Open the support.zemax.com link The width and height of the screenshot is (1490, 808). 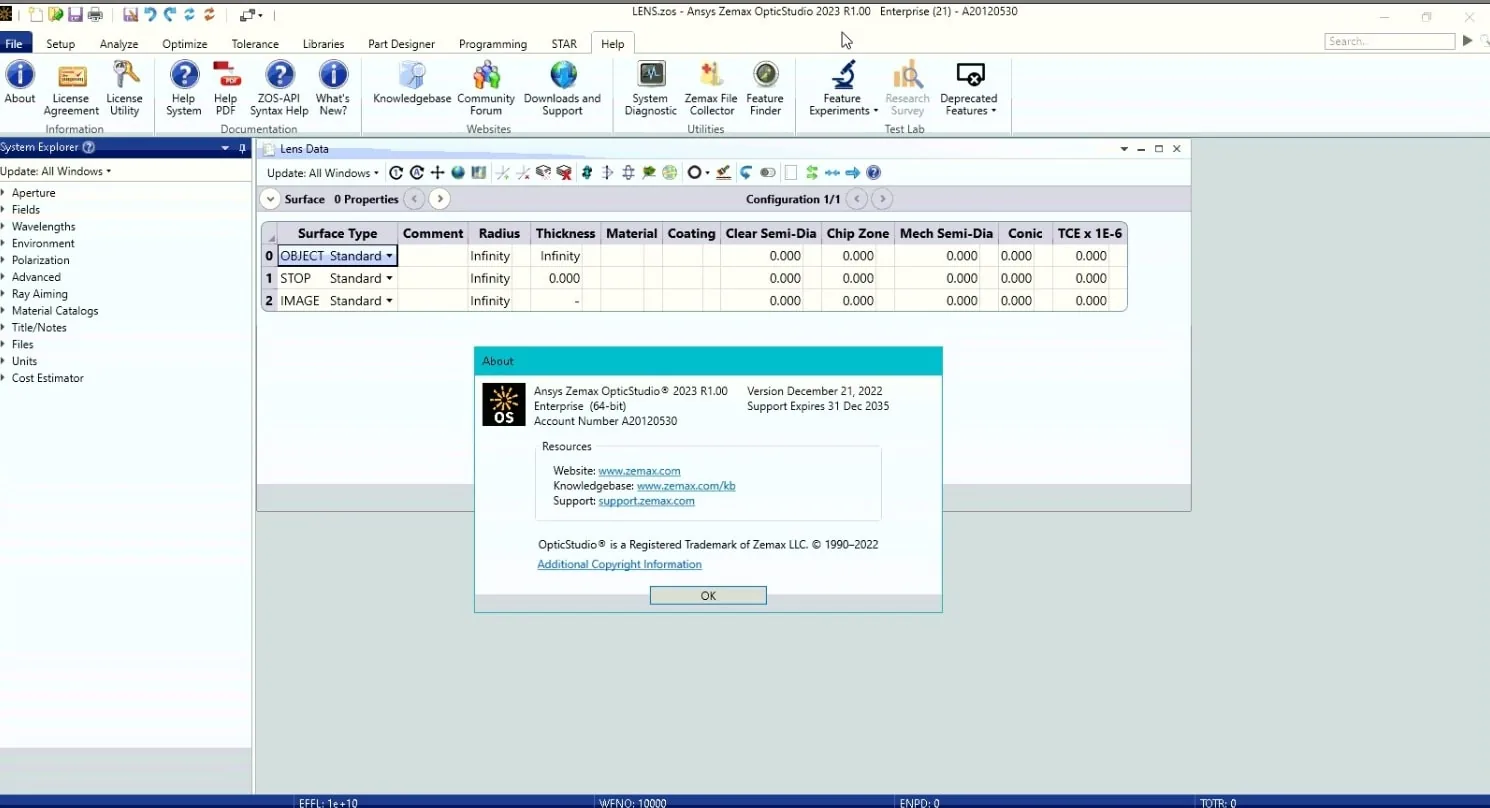[646, 501]
